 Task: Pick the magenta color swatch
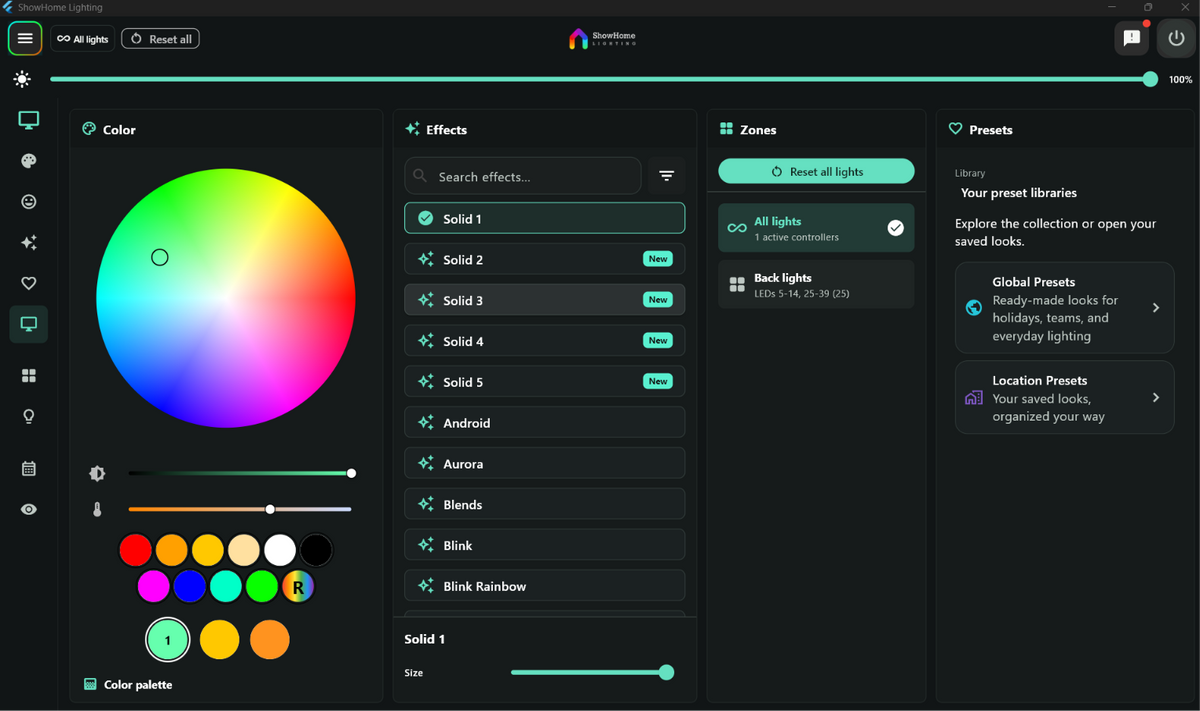(153, 587)
